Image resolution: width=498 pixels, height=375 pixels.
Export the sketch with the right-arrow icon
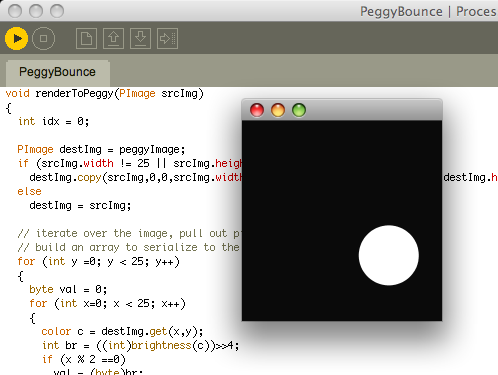[167, 39]
